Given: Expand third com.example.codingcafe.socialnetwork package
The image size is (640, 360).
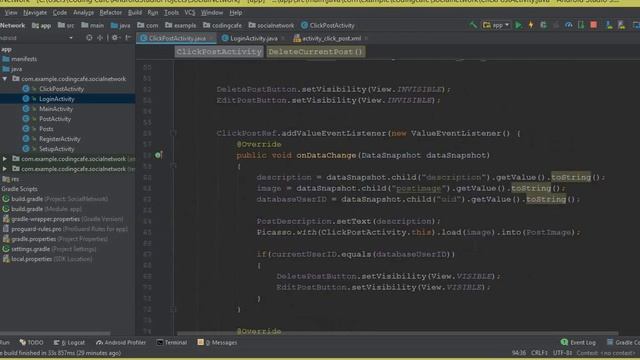Looking at the screenshot, I should click(x=4, y=169).
